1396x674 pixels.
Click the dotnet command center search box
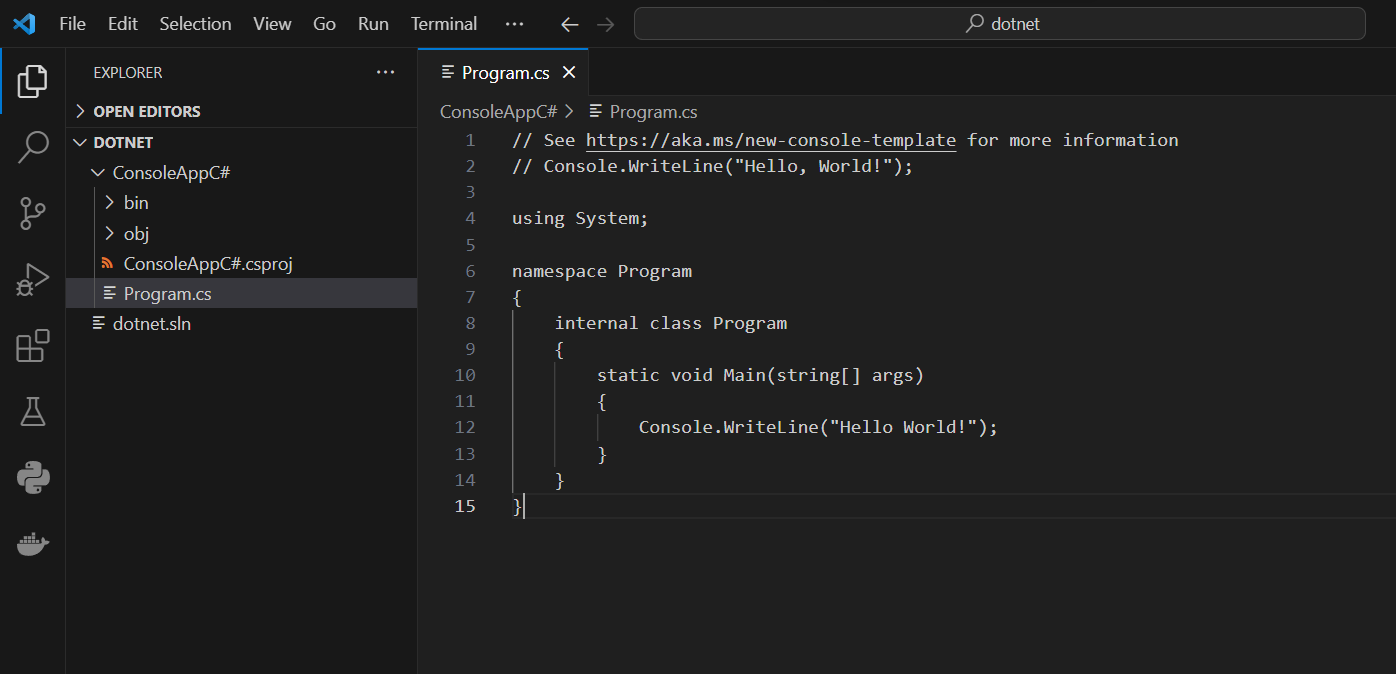click(1000, 24)
